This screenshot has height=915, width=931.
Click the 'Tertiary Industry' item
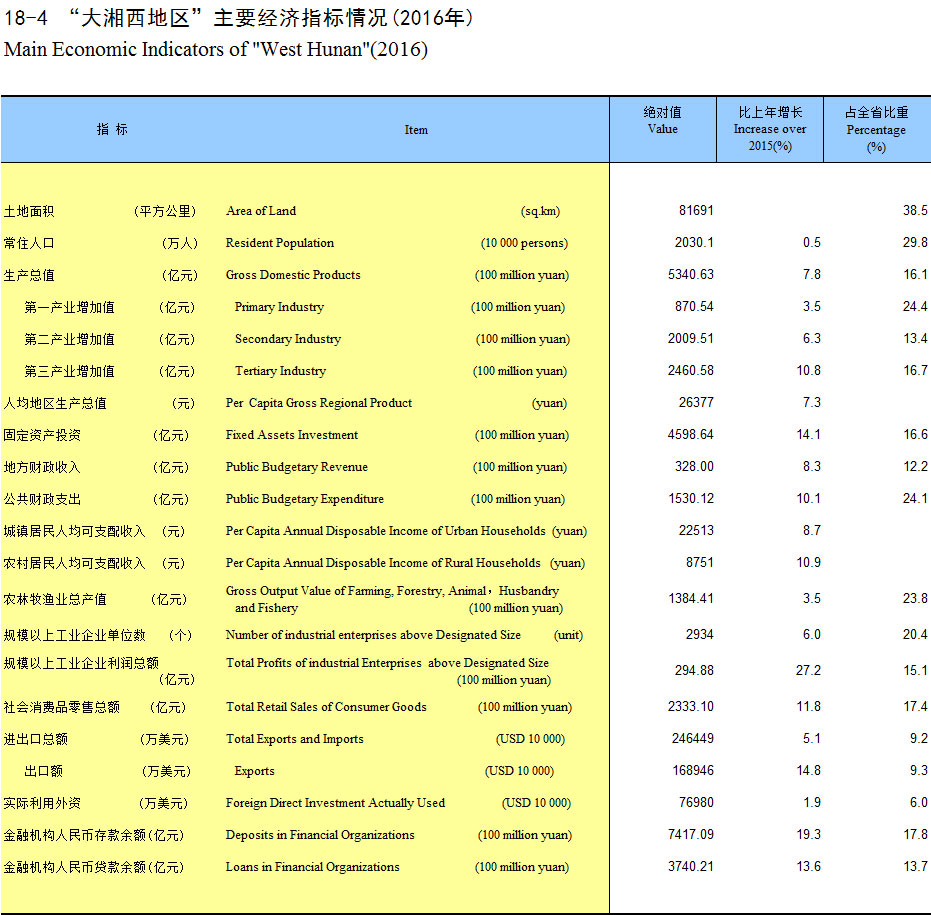click(280, 371)
